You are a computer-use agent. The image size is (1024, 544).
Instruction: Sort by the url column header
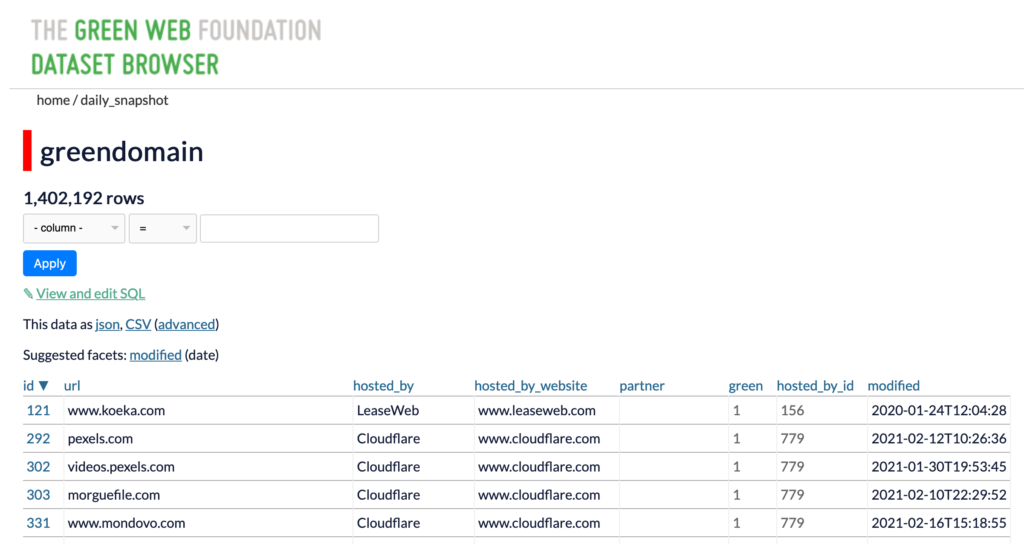coord(72,386)
